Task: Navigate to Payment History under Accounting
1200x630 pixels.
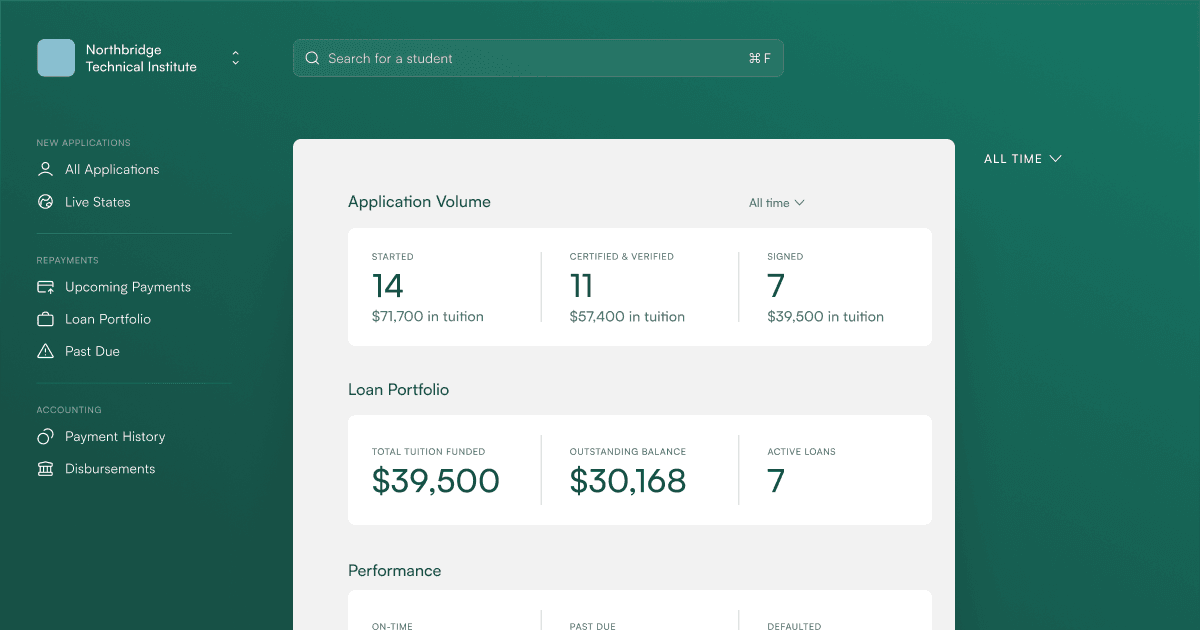Action: (115, 436)
